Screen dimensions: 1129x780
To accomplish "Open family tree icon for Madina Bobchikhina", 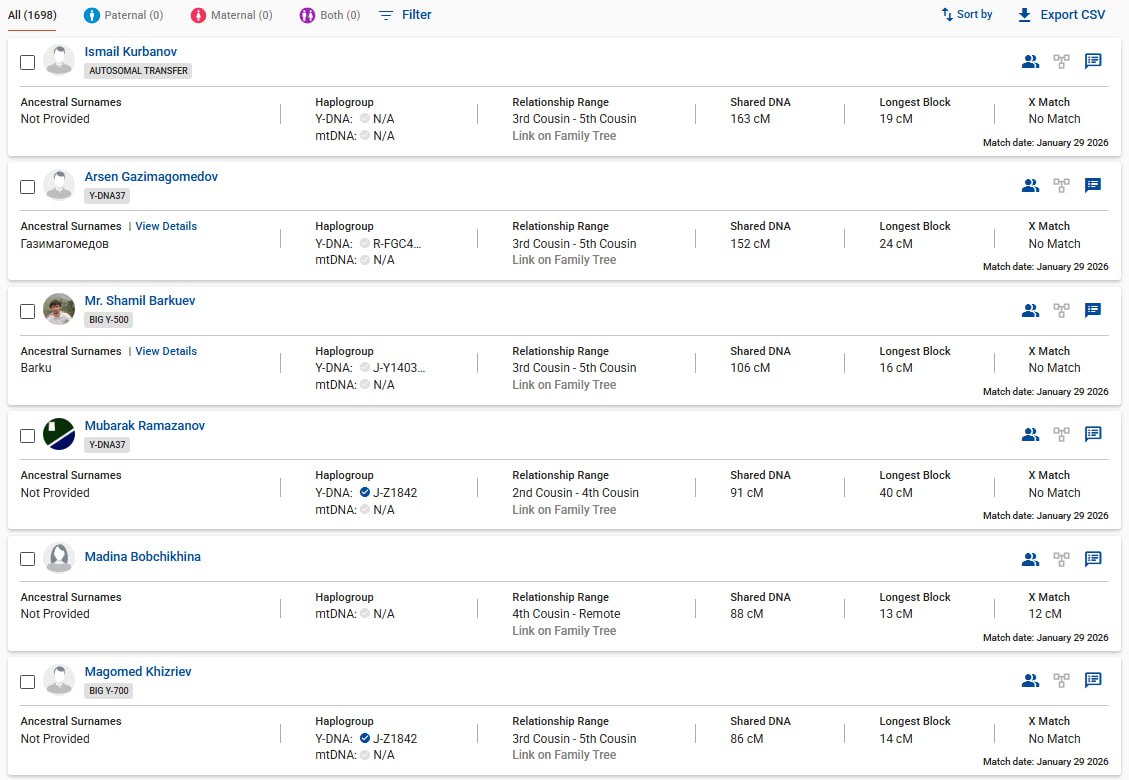I will tap(1061, 559).
